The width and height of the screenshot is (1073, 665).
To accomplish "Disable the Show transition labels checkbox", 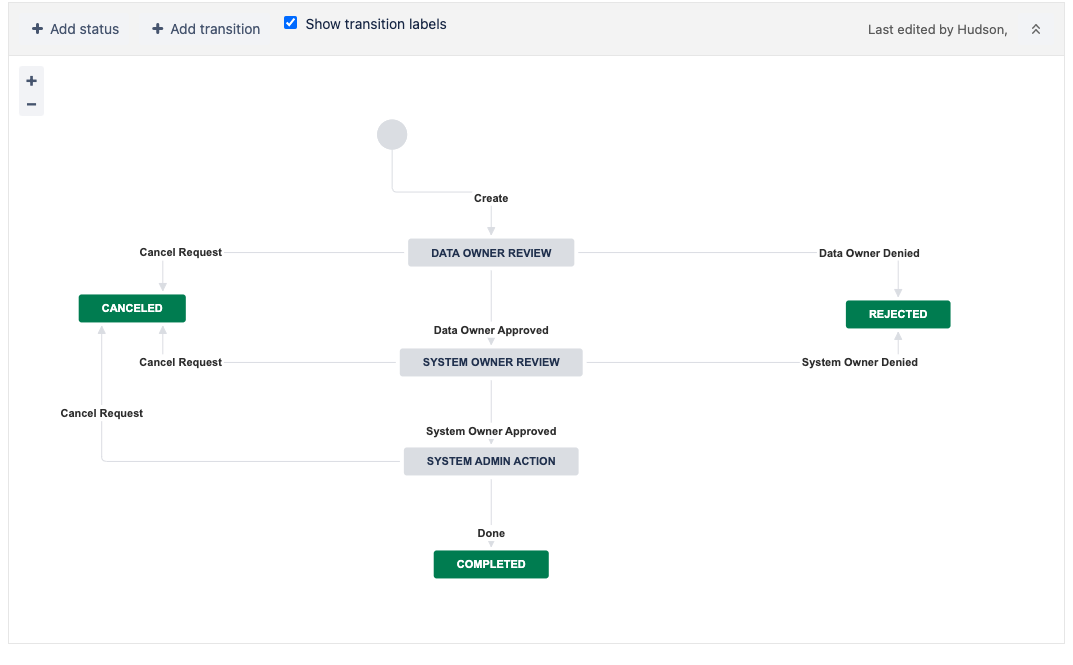I will (x=290, y=23).
